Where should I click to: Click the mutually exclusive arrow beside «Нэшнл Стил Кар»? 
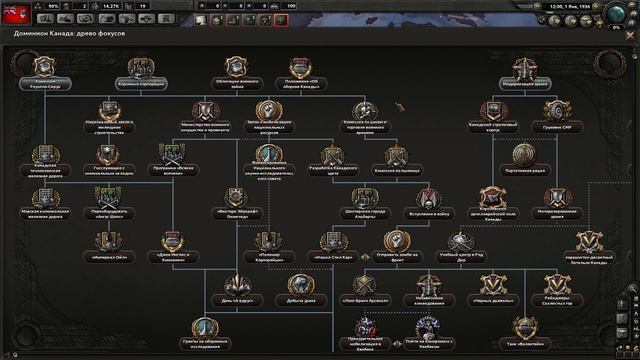(365, 257)
